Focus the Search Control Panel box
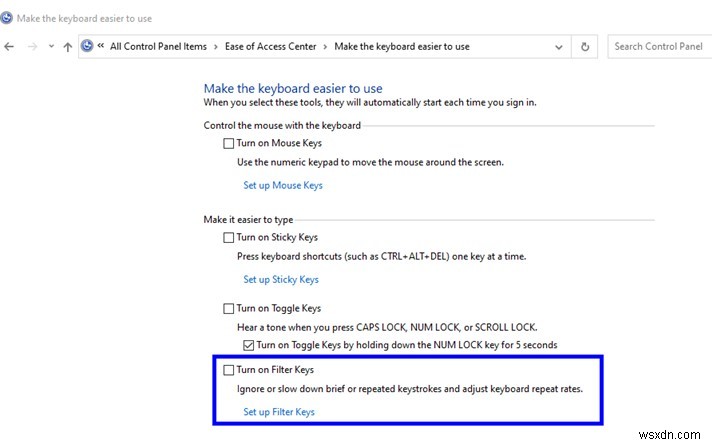 659,46
